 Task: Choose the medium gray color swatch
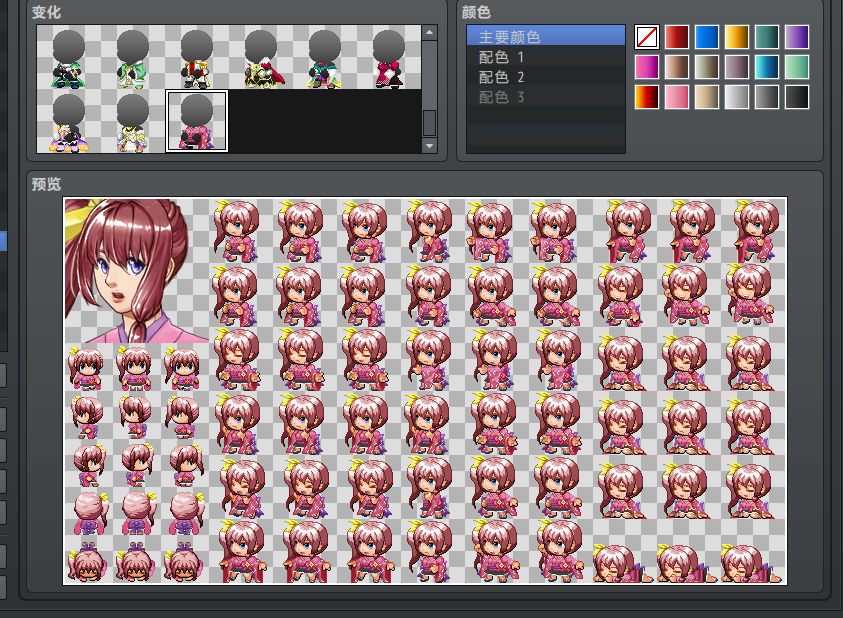coord(767,97)
